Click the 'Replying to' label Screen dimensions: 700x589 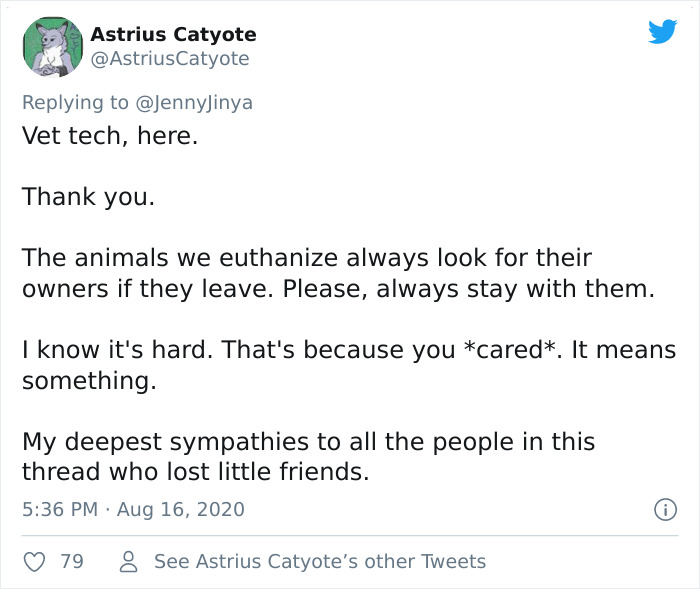pos(75,103)
